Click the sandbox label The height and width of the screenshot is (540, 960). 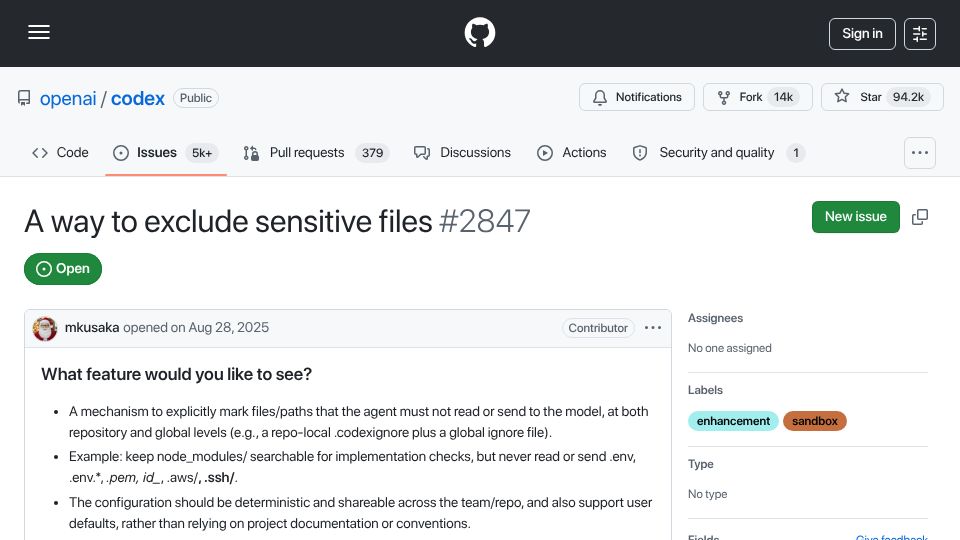pyautogui.click(x=814, y=421)
